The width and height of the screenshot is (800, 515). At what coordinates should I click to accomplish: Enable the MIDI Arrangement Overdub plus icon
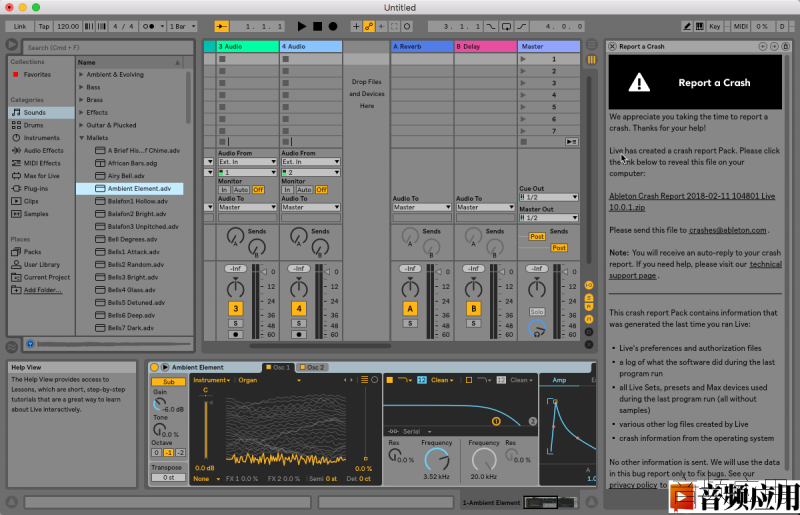click(x=356, y=27)
